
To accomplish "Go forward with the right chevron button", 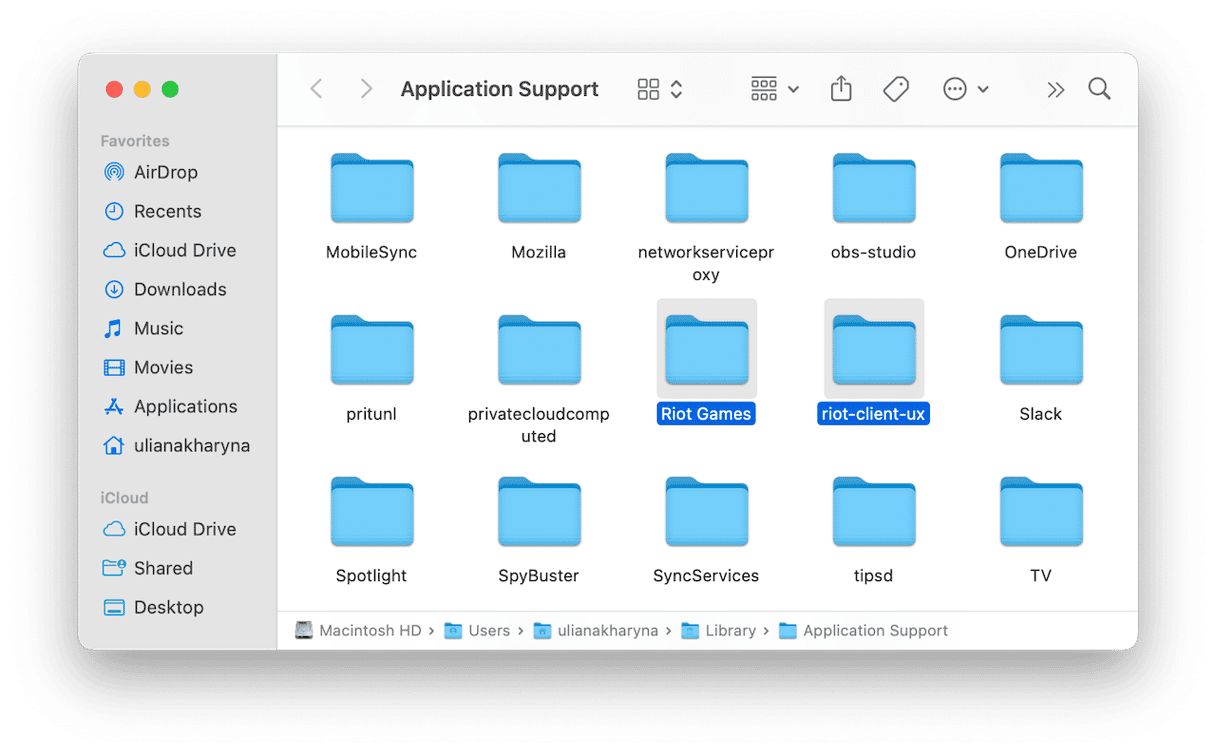I will (x=366, y=89).
